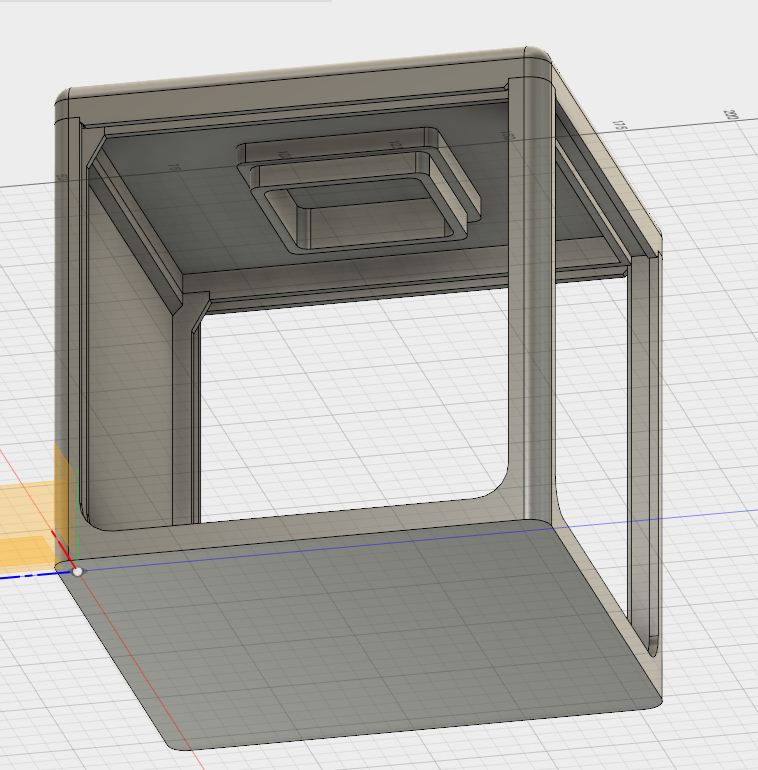Select the white origin point at model corner
The height and width of the screenshot is (770, 758).
point(77,572)
